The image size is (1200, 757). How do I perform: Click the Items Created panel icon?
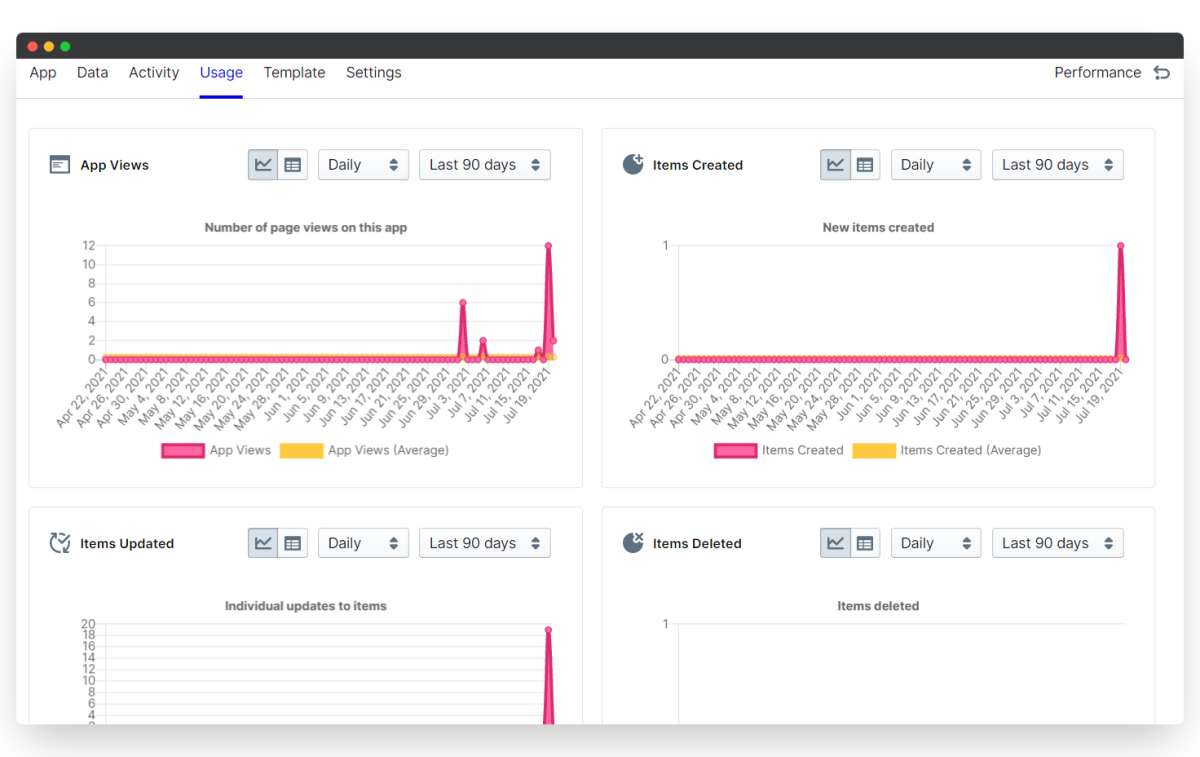(633, 165)
